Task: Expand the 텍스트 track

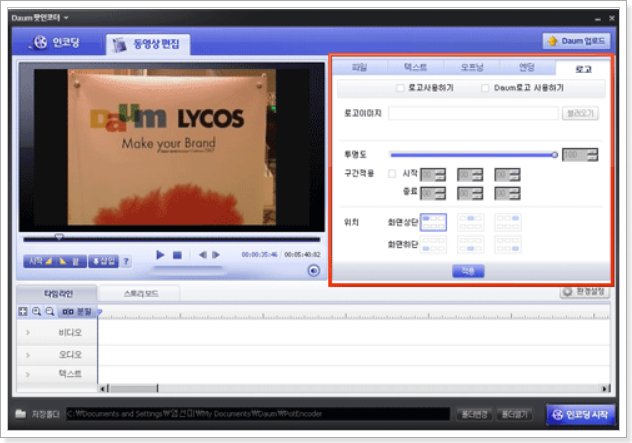Action: pyautogui.click(x=28, y=374)
